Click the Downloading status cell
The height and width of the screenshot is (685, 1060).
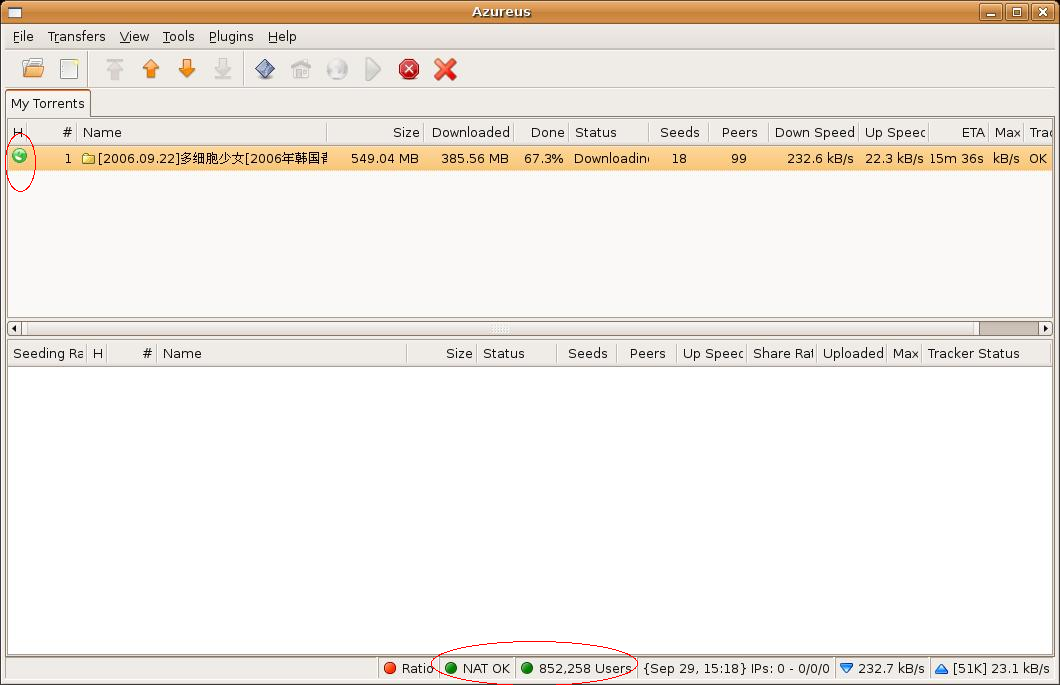click(611, 159)
